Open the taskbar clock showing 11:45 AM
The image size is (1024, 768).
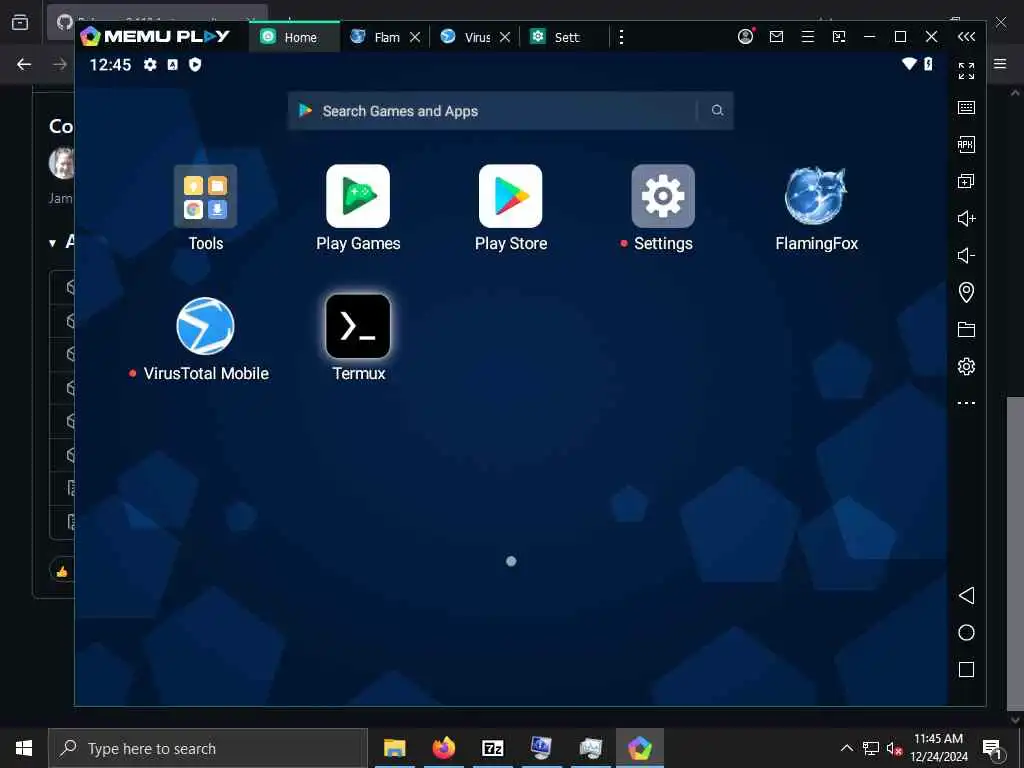[x=938, y=748]
